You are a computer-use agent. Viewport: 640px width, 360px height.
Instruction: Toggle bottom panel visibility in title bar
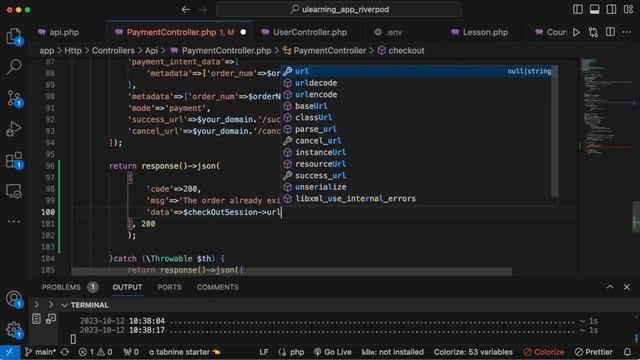(x=595, y=9)
